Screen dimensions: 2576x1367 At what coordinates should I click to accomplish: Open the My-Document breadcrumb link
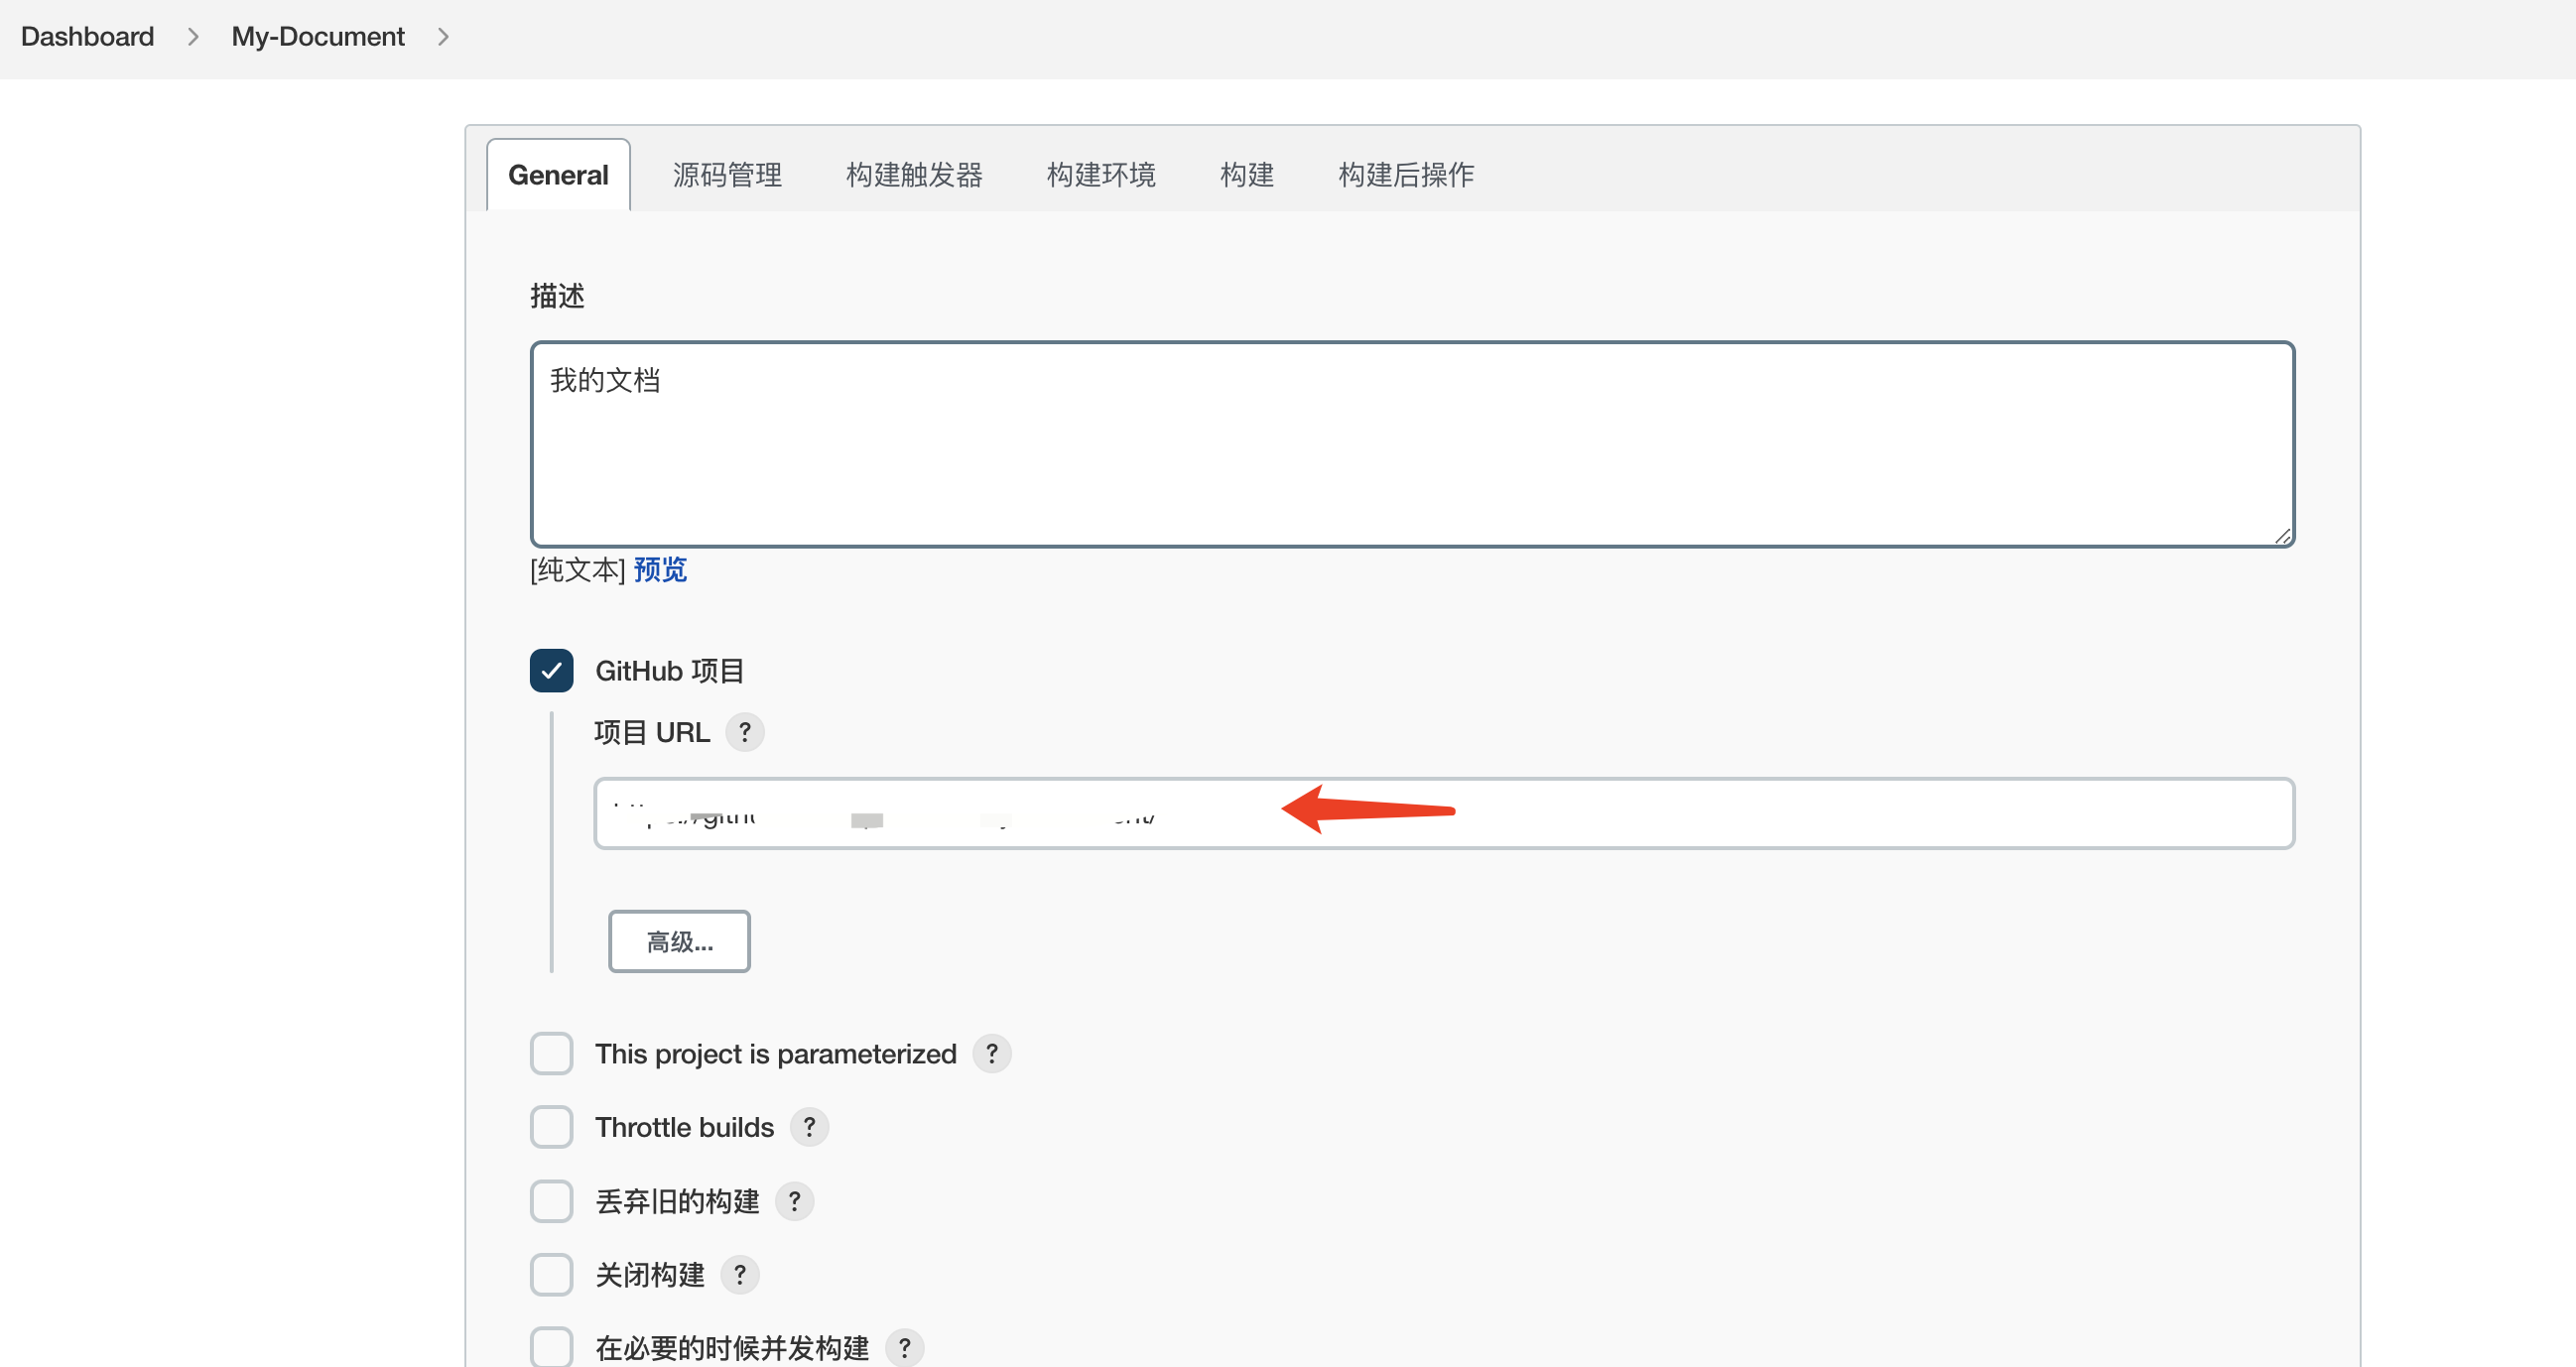click(318, 37)
